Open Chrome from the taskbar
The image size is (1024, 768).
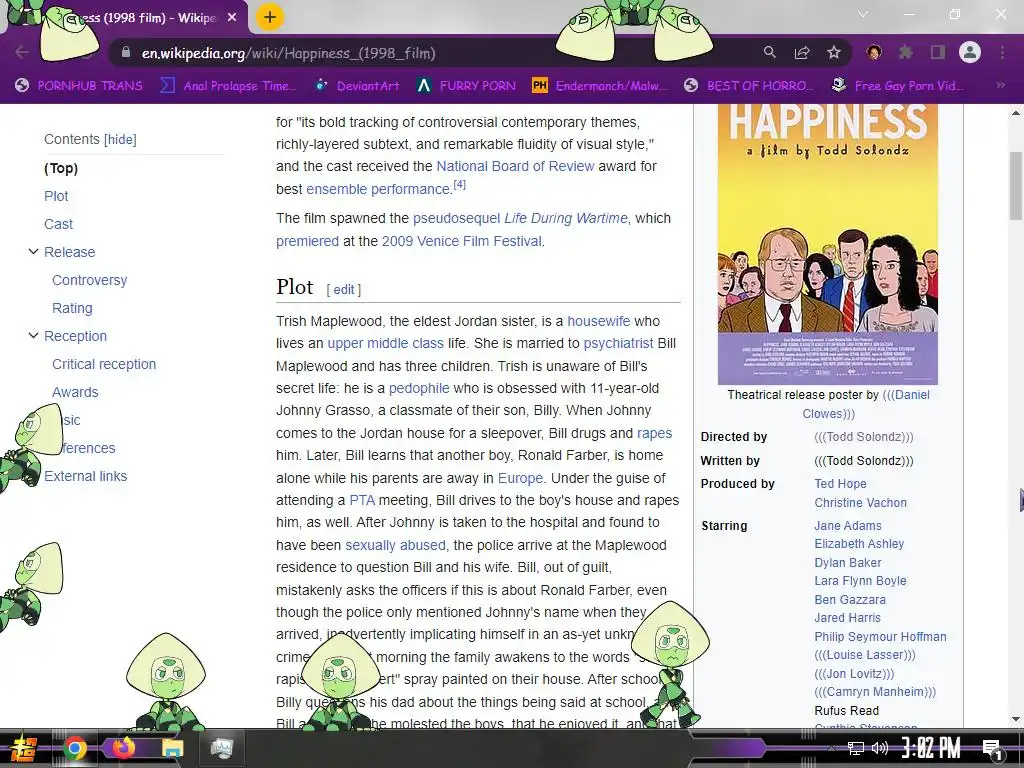click(74, 748)
